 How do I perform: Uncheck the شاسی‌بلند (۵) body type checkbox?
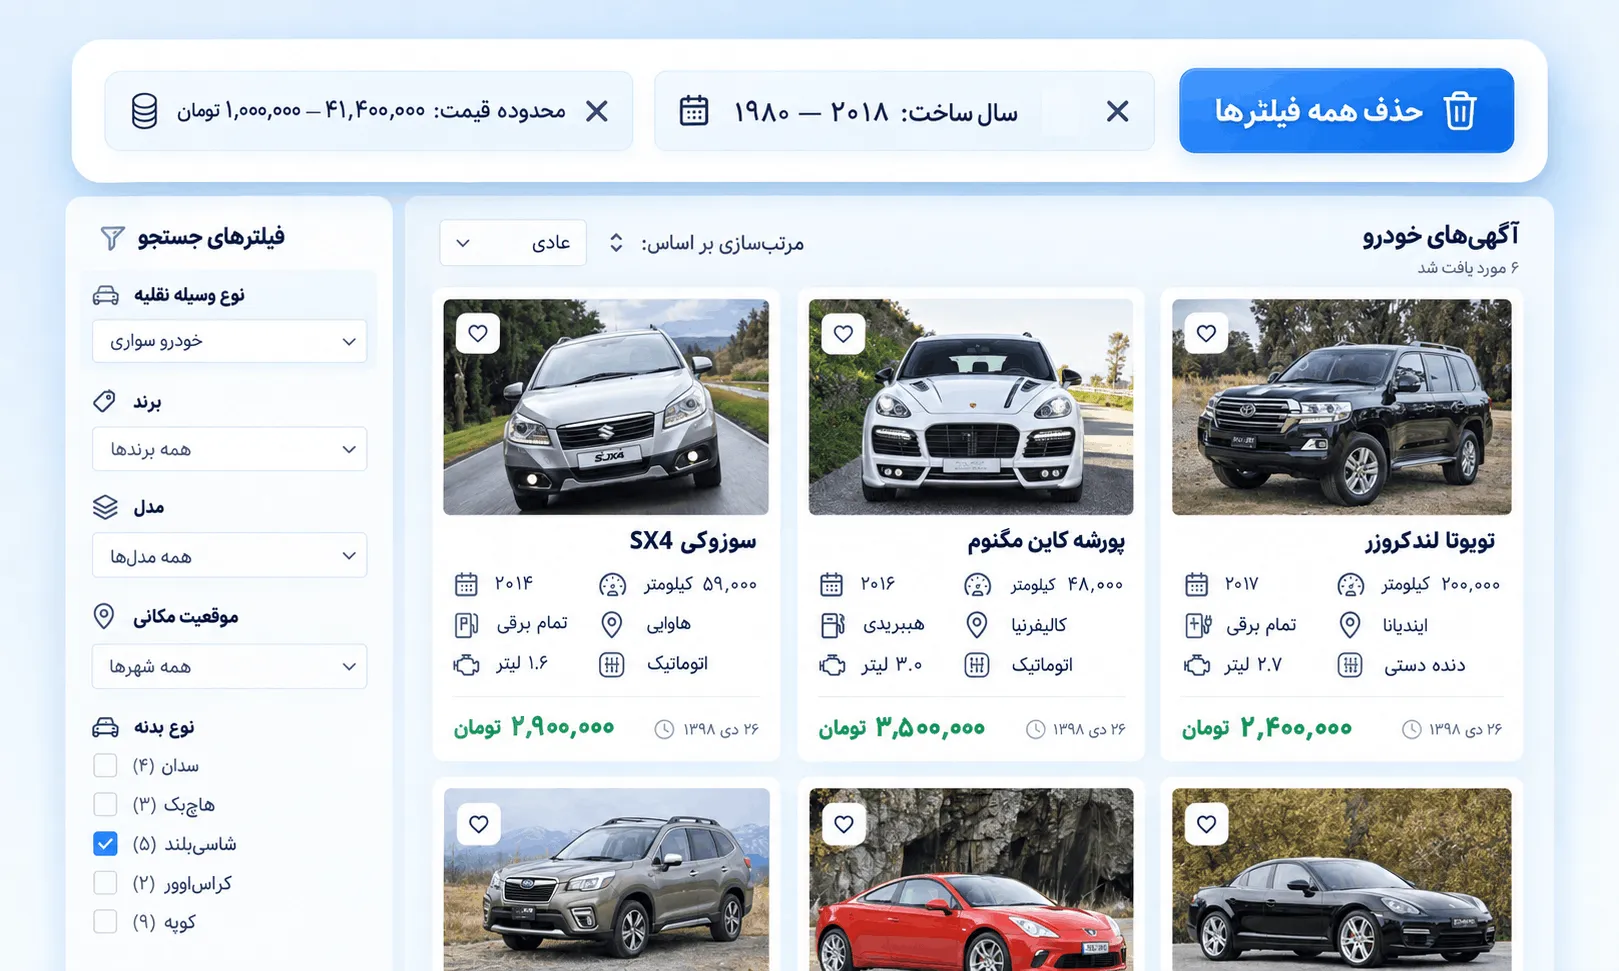(x=105, y=843)
